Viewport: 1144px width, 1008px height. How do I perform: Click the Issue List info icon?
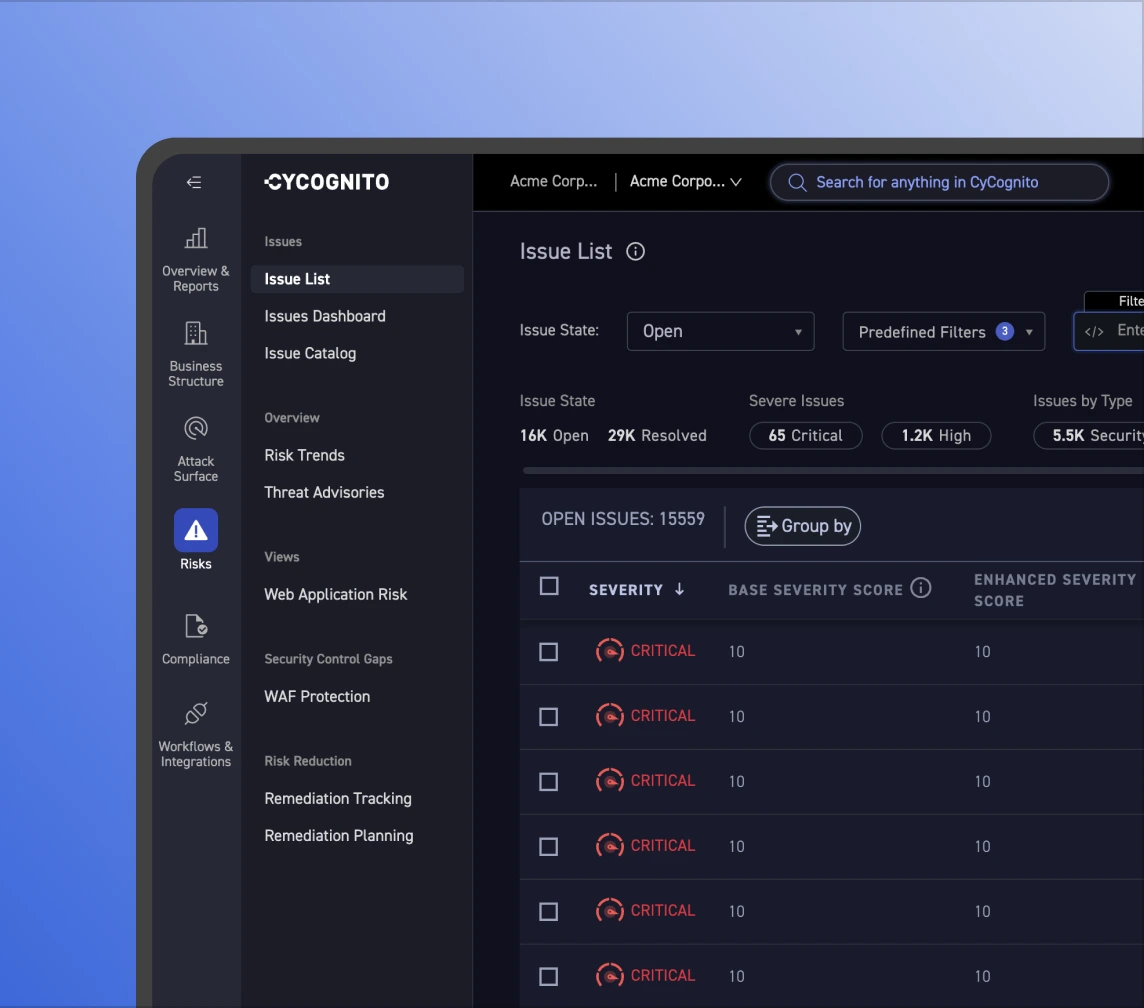(x=635, y=251)
